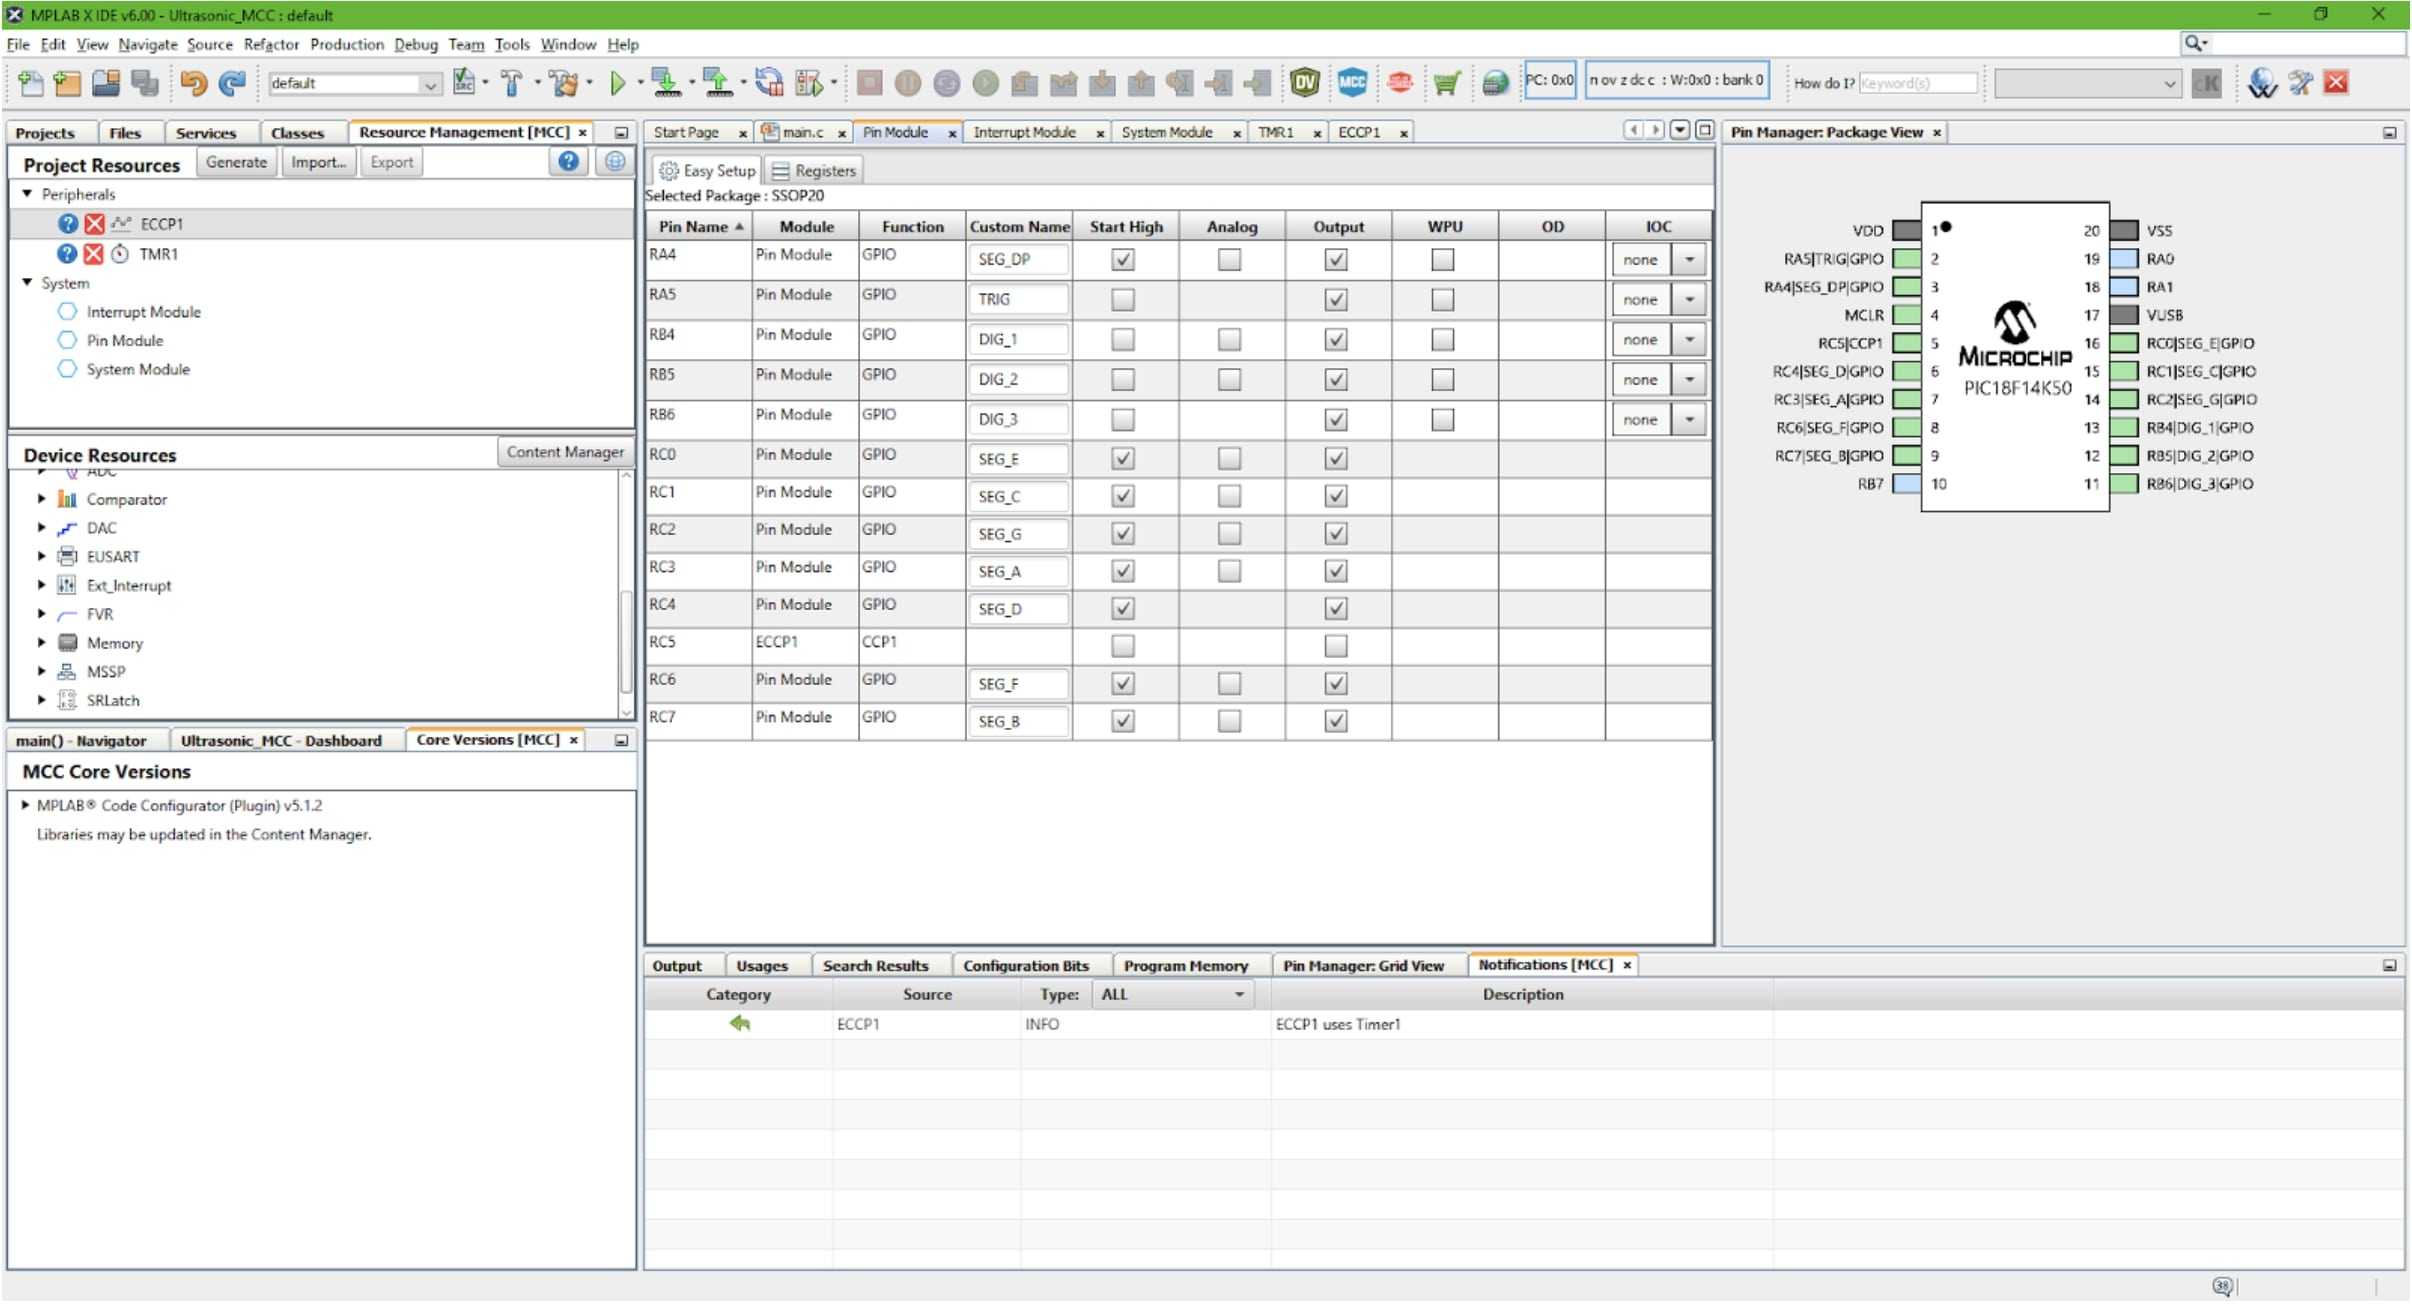Click the green Run Project arrow
The width and height of the screenshot is (2412, 1304).
[x=618, y=83]
